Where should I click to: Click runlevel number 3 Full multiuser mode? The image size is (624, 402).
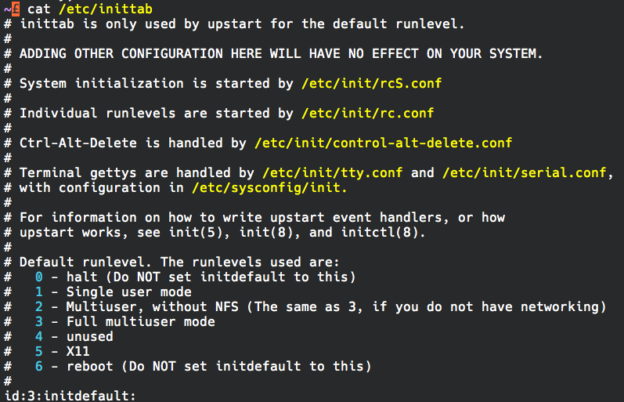click(37, 321)
